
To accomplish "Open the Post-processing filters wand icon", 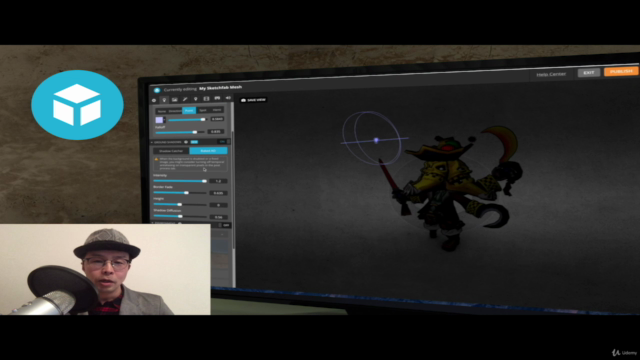I will (x=185, y=99).
